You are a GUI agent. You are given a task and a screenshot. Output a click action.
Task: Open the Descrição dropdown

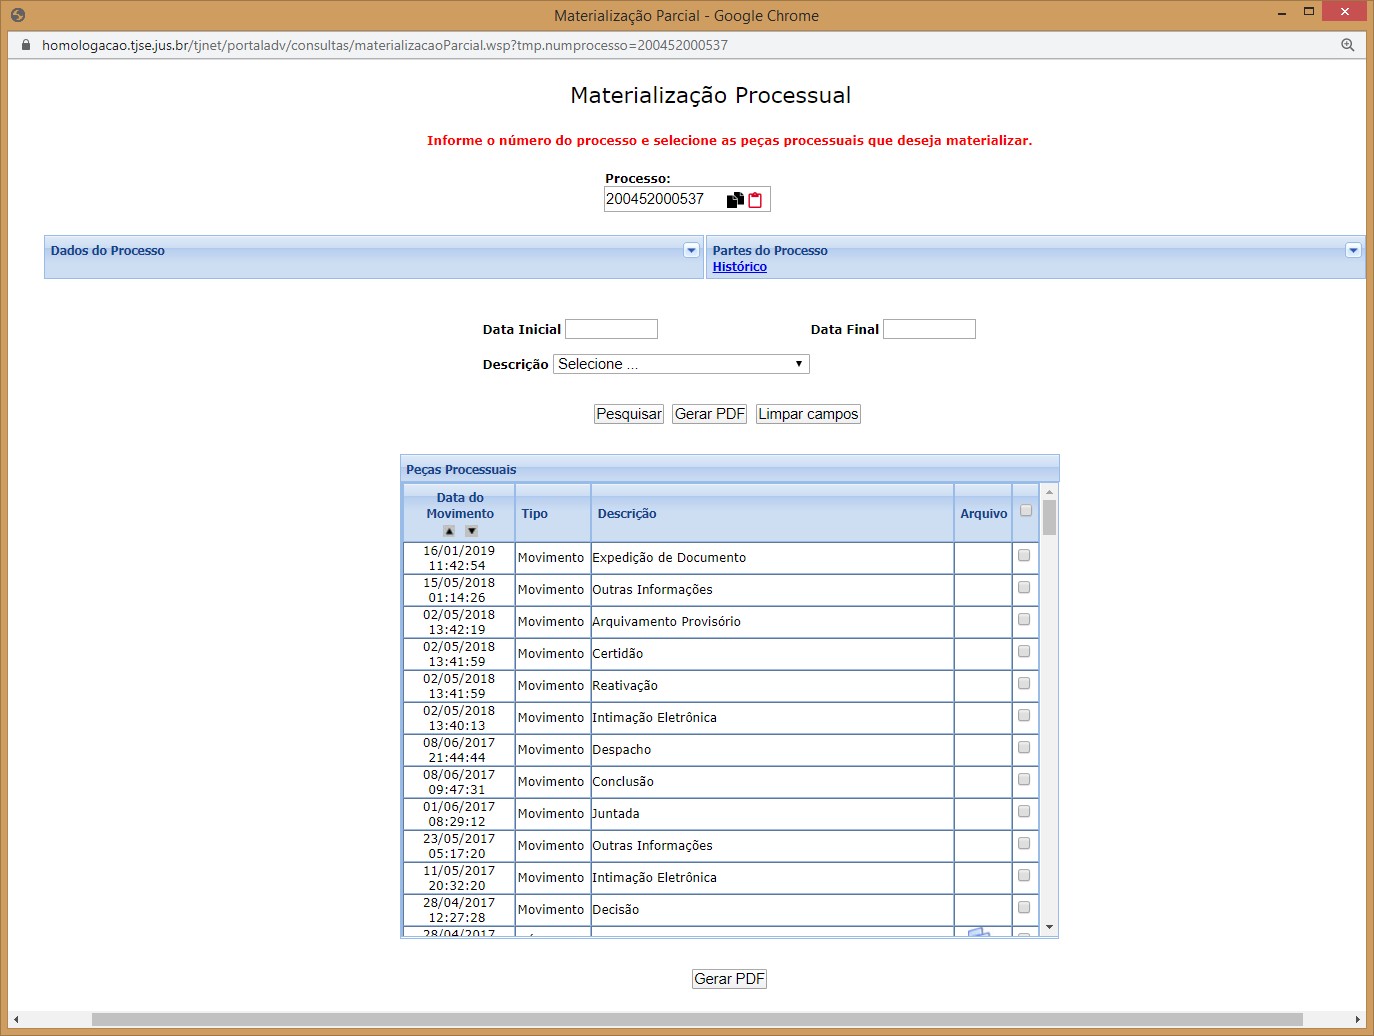681,364
